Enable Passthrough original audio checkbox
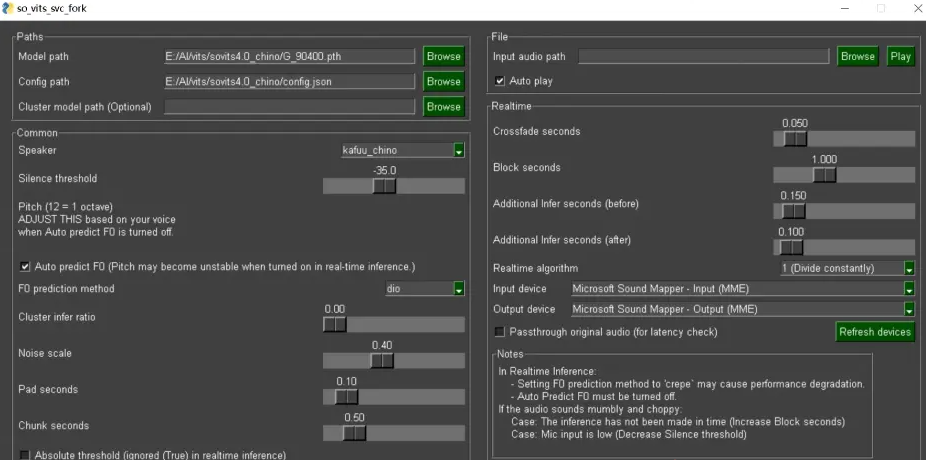This screenshot has height=460, width=926. coord(500,332)
